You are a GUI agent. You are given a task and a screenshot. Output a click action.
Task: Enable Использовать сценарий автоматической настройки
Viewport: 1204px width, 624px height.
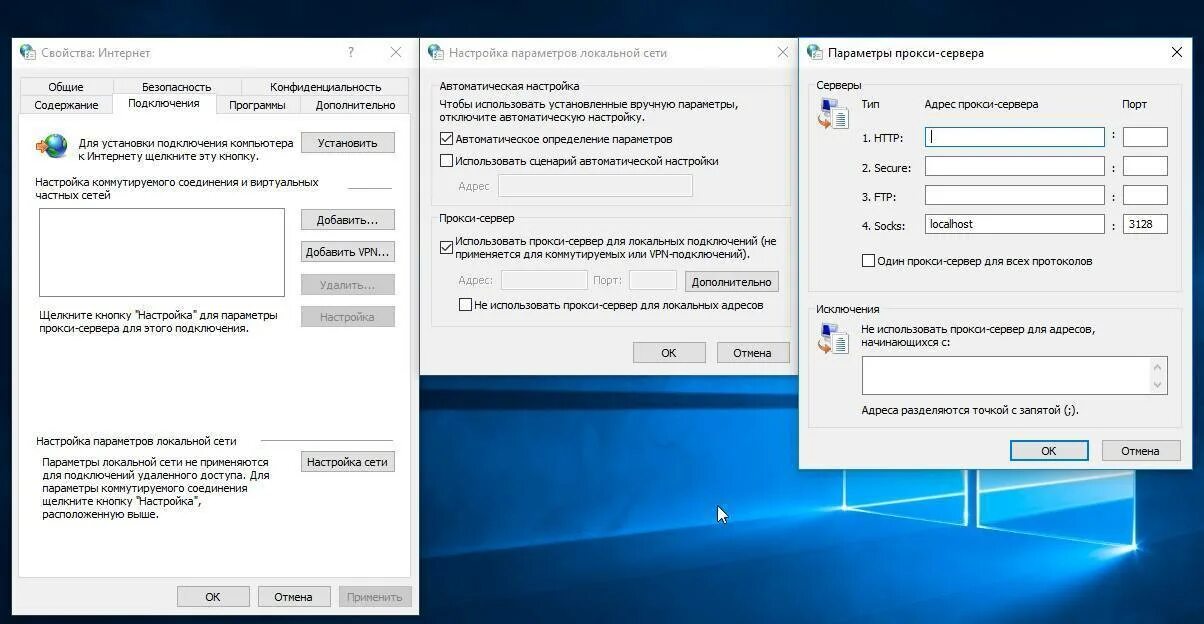click(x=446, y=161)
